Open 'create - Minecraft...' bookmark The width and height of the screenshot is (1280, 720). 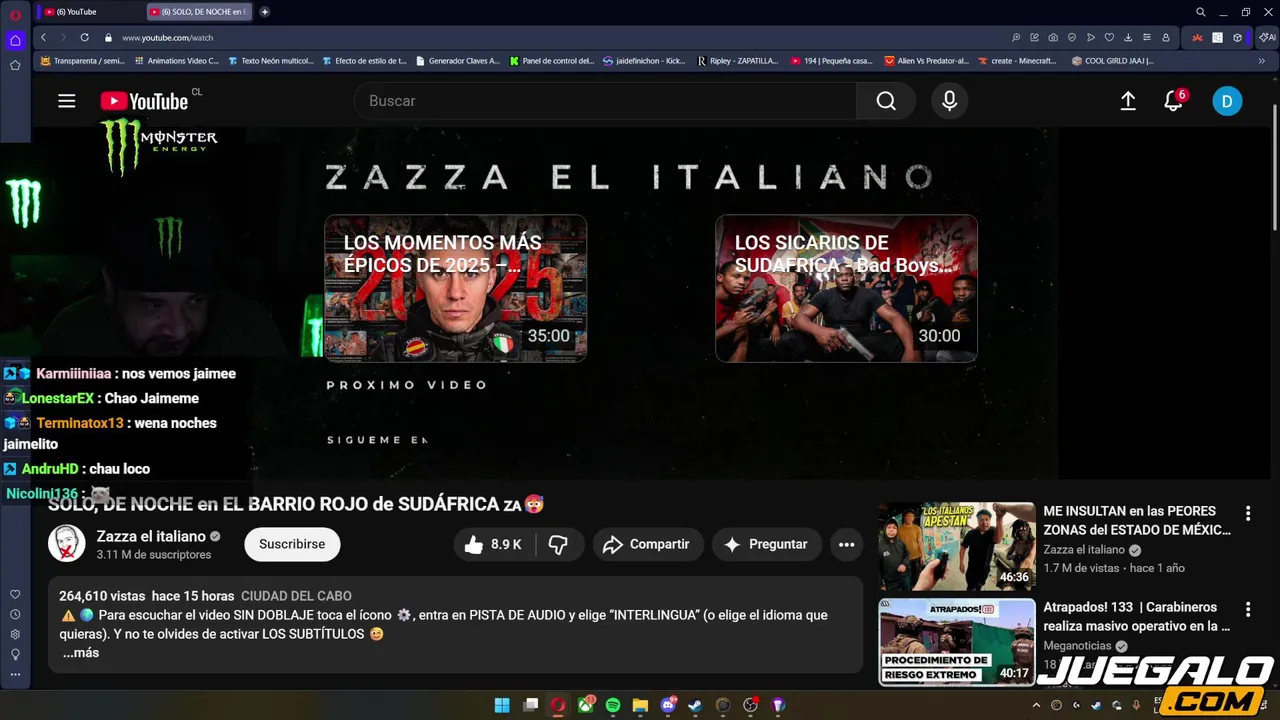(1017, 60)
